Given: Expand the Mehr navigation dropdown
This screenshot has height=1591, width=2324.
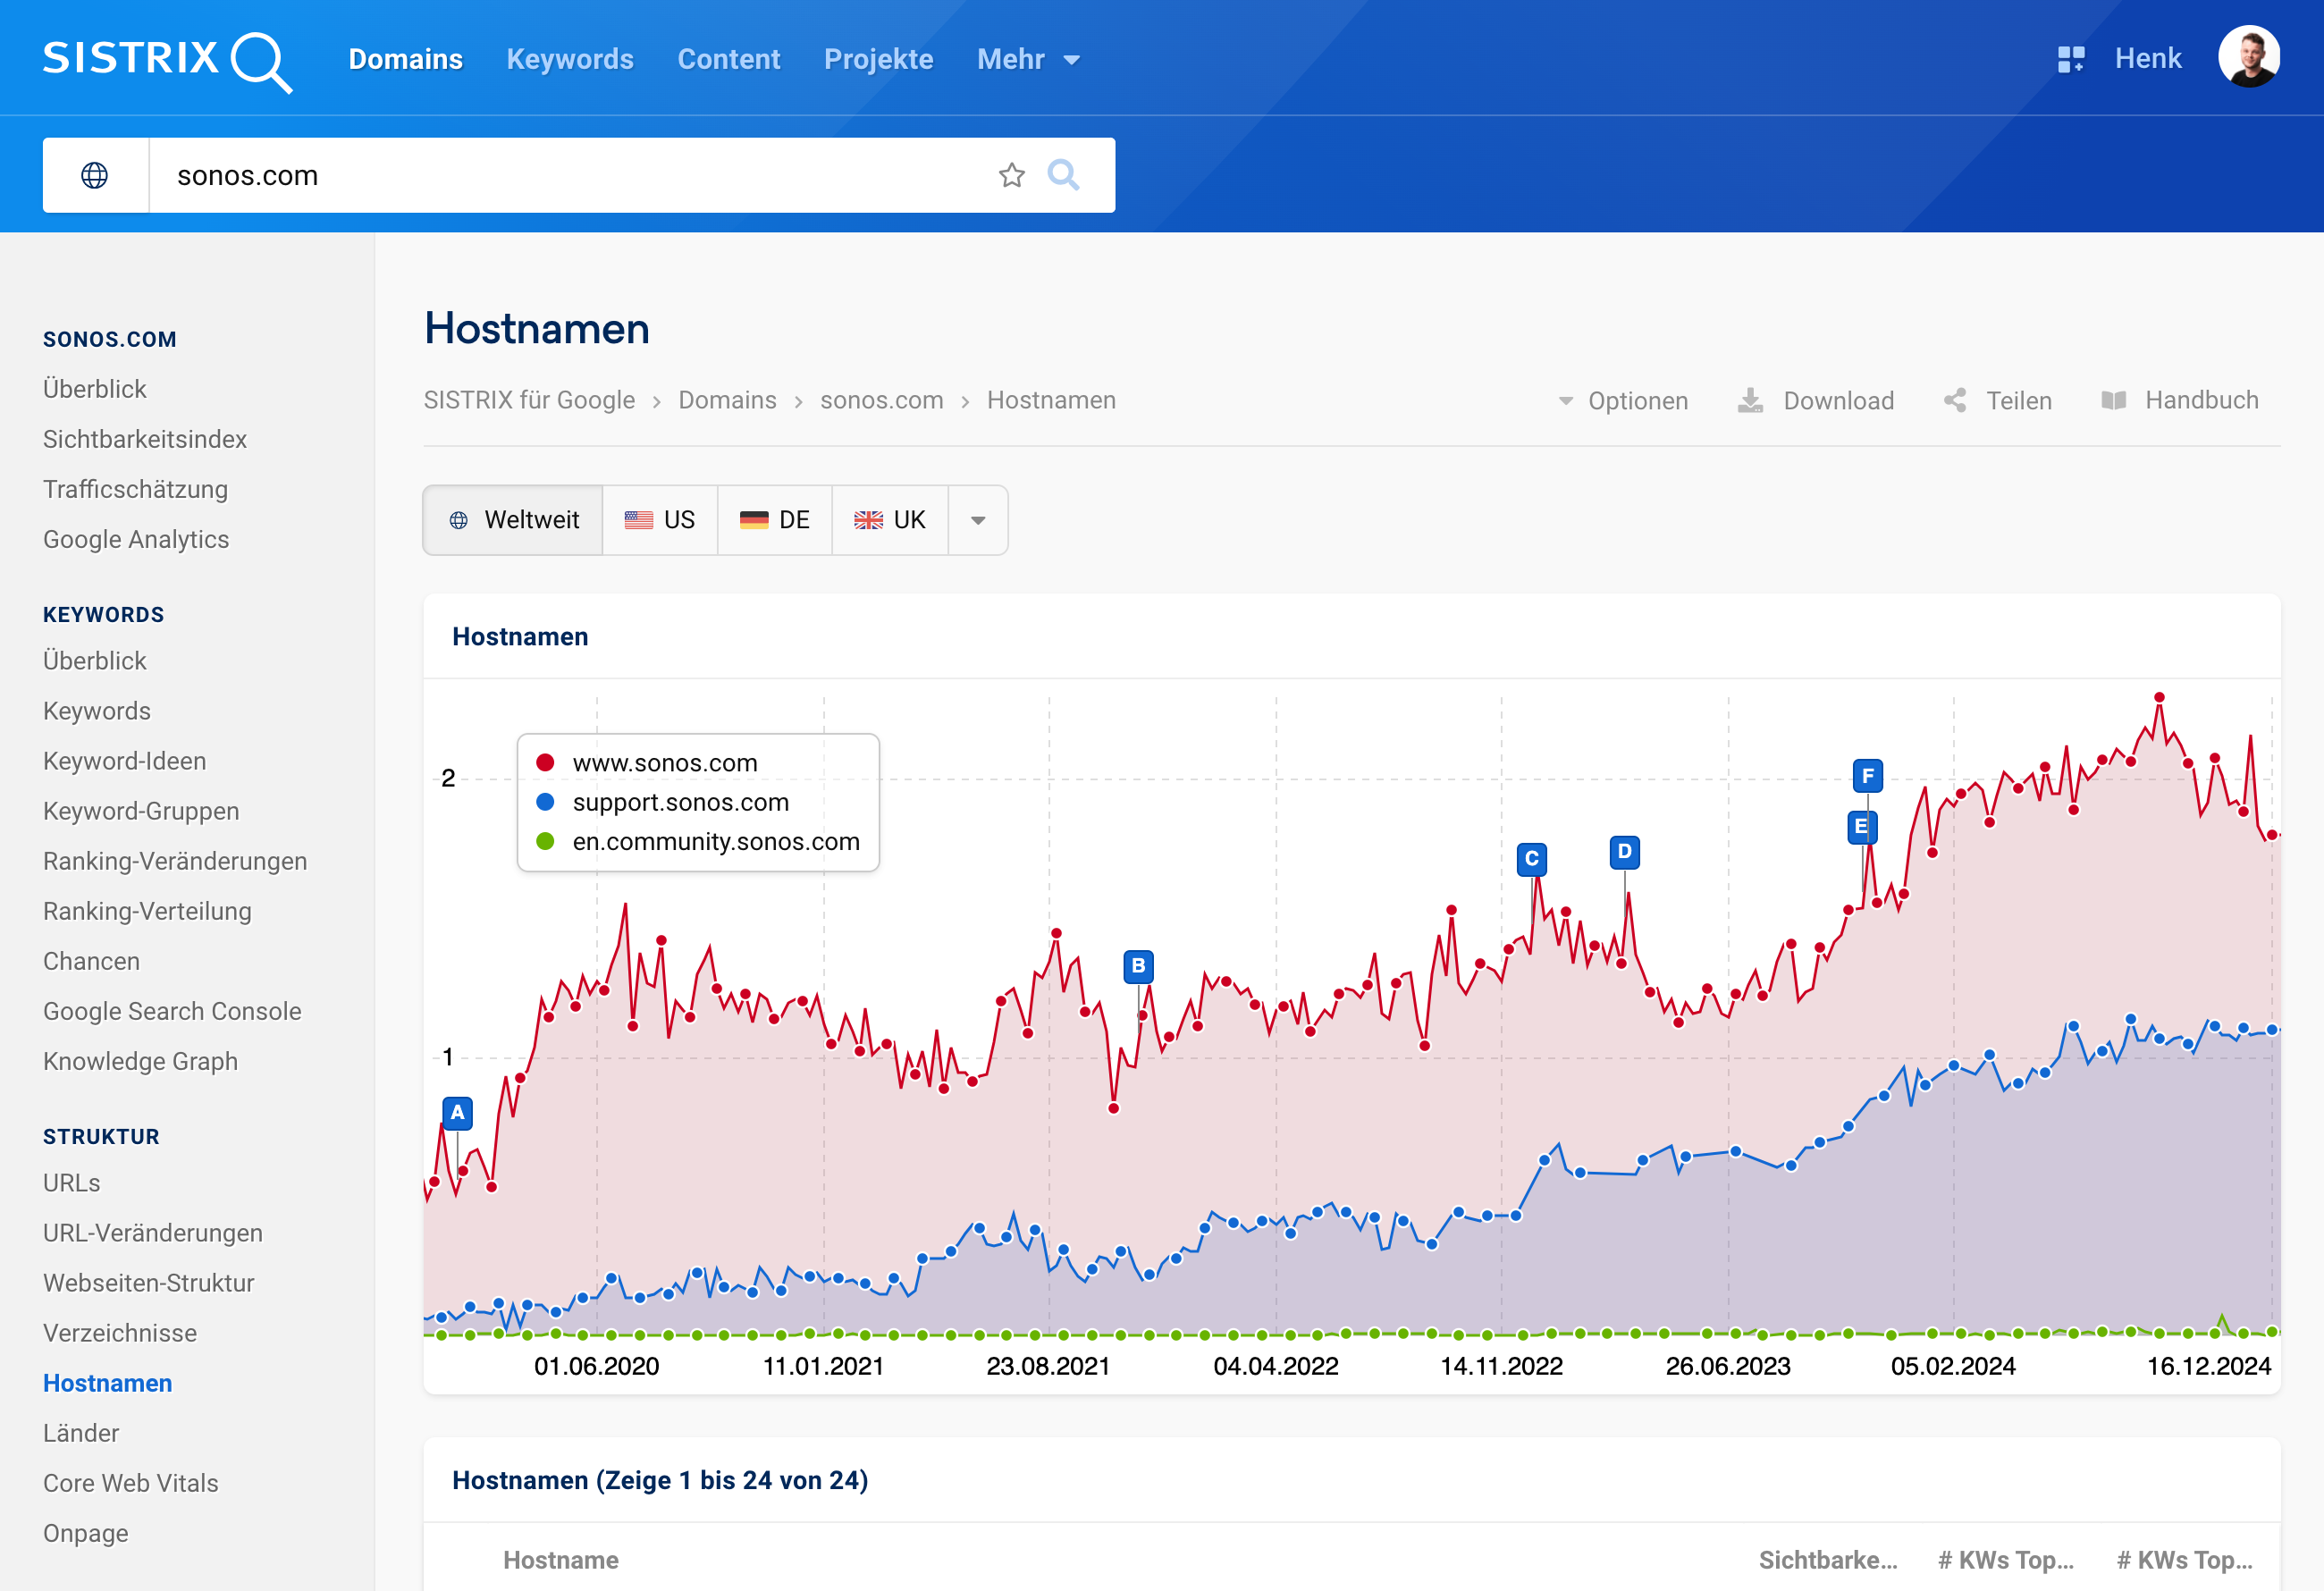Looking at the screenshot, I should 1028,59.
